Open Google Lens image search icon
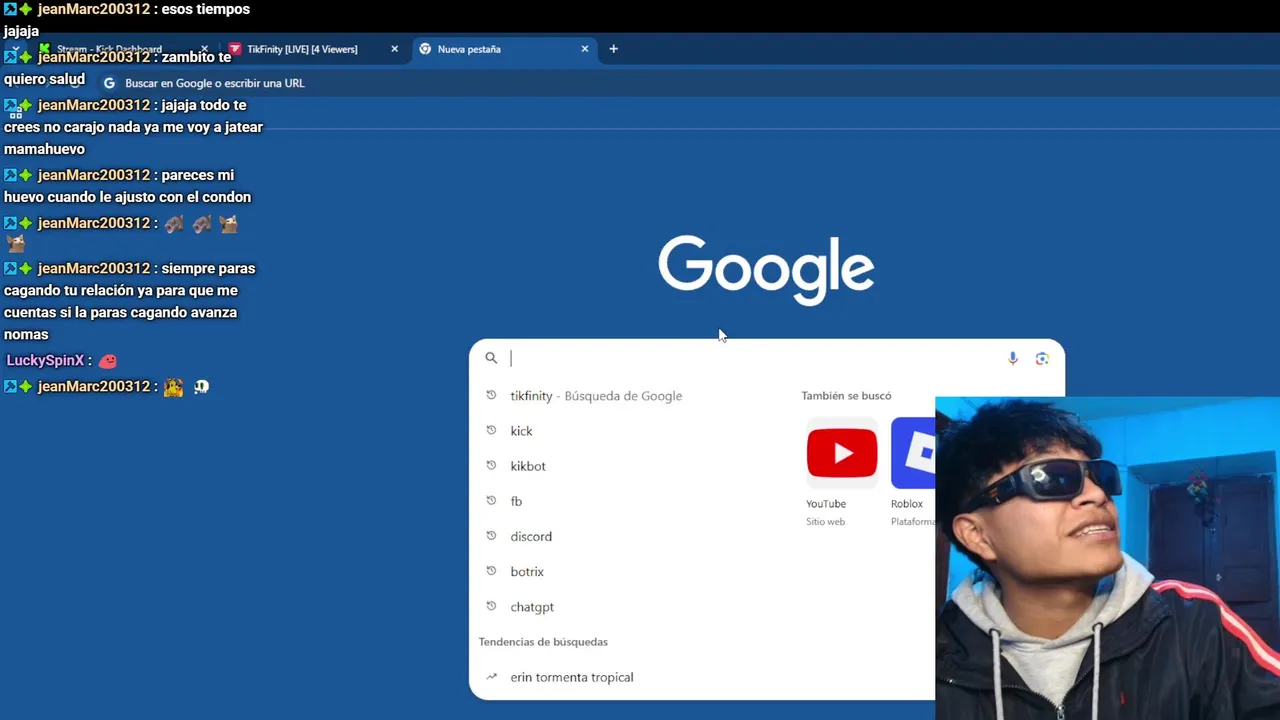1280x720 pixels. click(x=1042, y=358)
